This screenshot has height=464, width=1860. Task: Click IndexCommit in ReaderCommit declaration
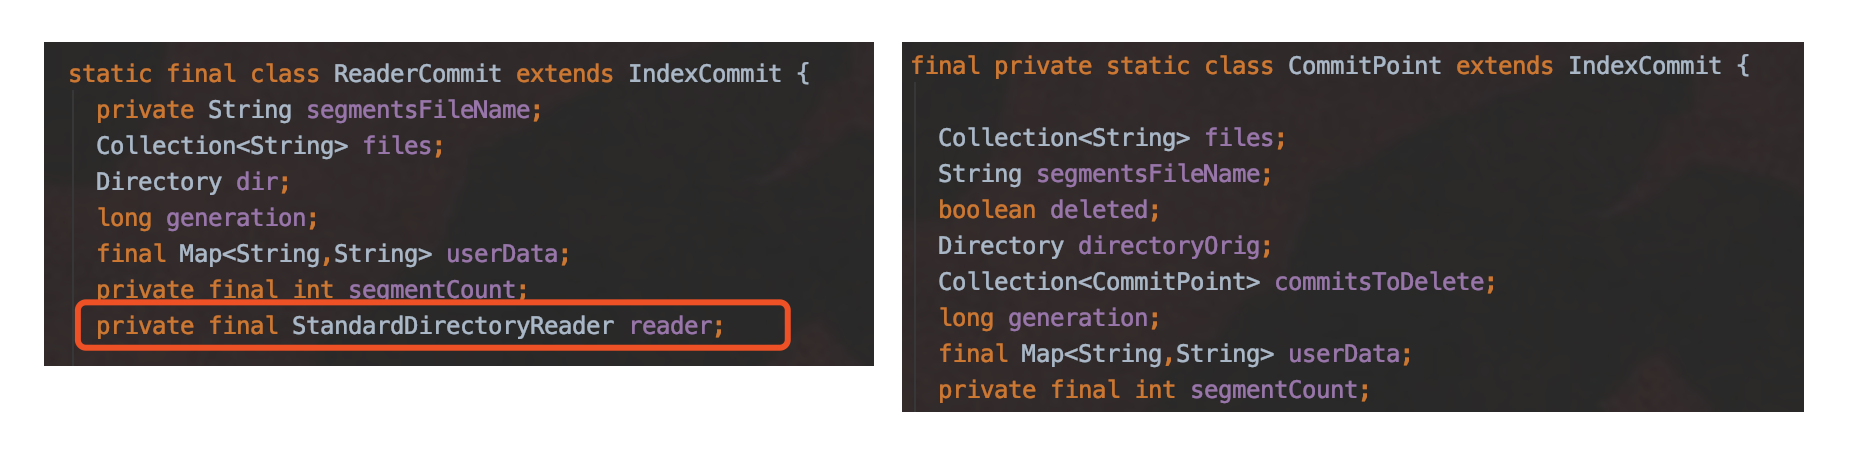pyautogui.click(x=705, y=74)
